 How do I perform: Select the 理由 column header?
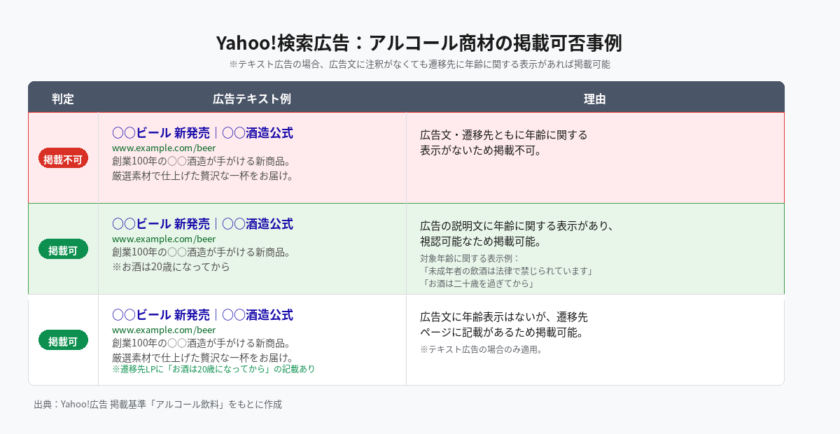[x=595, y=99]
